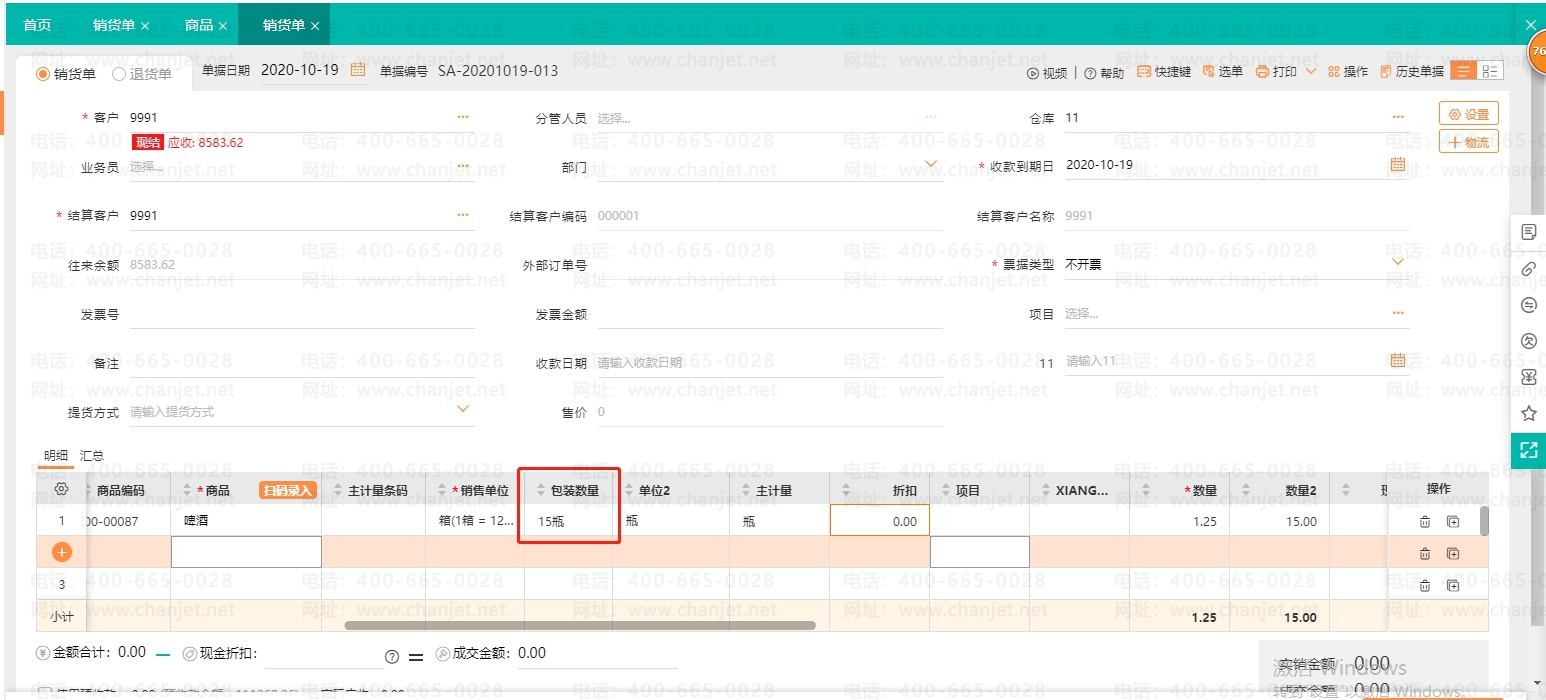Screen dimensions: 1546x700
Task: Open the notes icon in right sidebar
Action: click(1528, 232)
